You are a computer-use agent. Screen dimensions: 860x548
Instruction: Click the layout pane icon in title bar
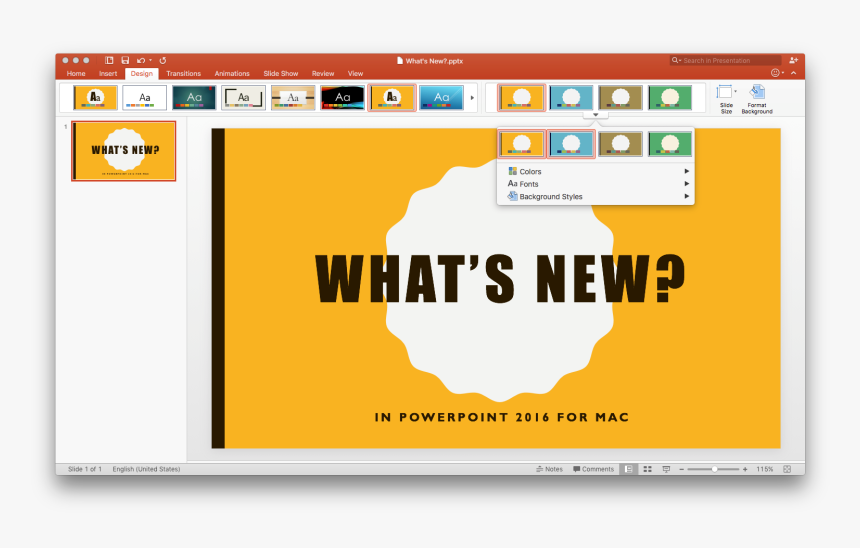[109, 60]
